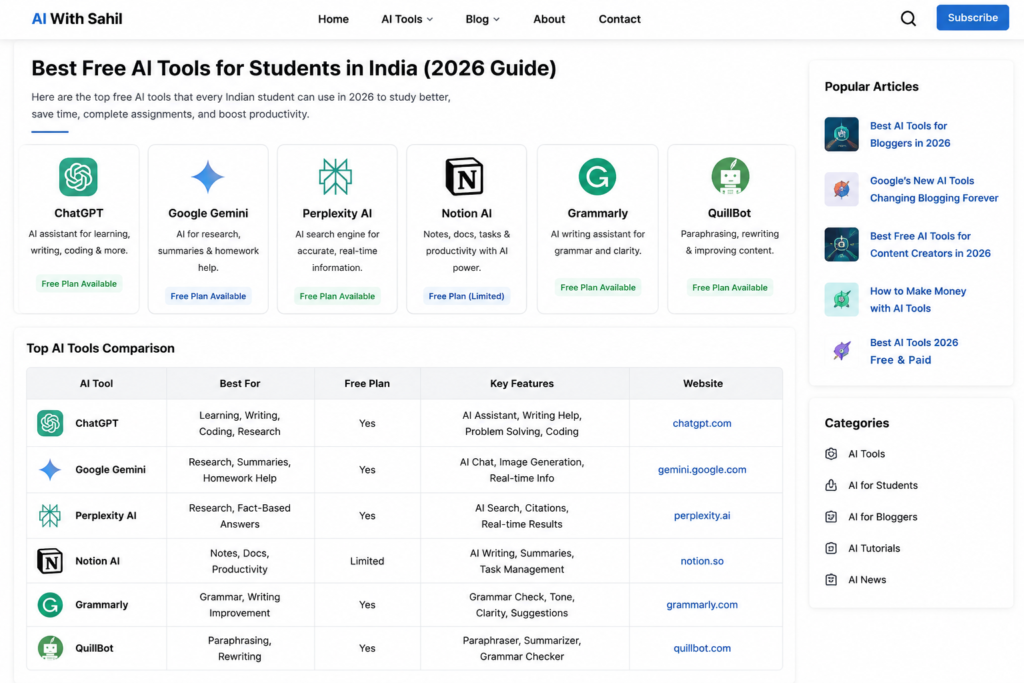The image size is (1024, 683).
Task: Click the Google Gemini star icon card
Action: click(208, 177)
